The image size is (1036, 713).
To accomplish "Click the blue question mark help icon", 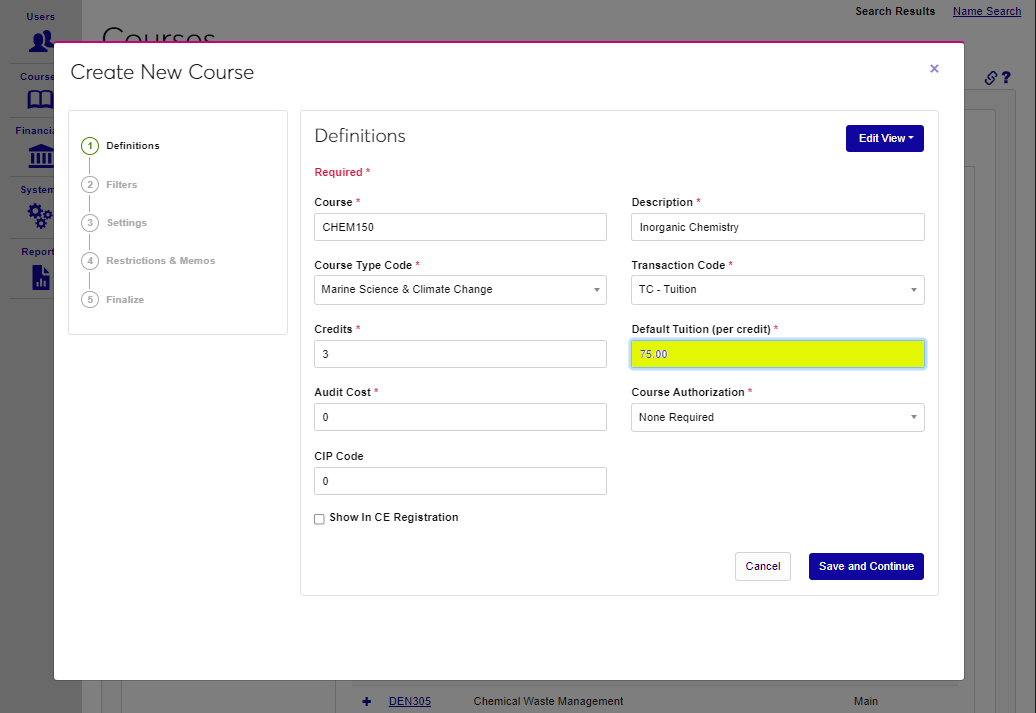I will coord(1006,78).
